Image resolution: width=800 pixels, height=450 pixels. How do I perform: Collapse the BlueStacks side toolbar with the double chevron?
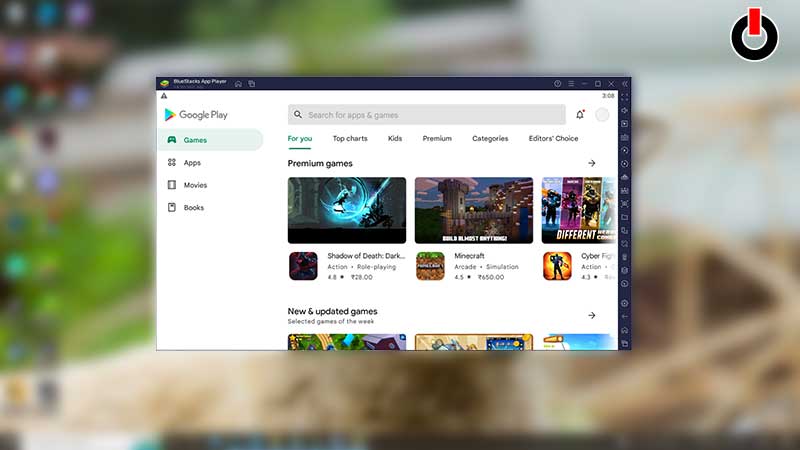[x=624, y=84]
